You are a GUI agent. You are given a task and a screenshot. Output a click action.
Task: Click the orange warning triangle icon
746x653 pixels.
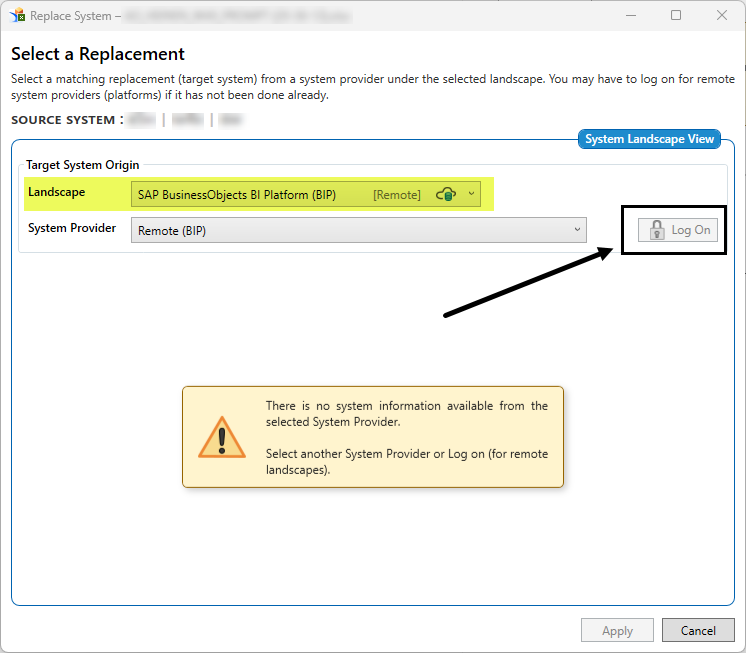click(222, 438)
